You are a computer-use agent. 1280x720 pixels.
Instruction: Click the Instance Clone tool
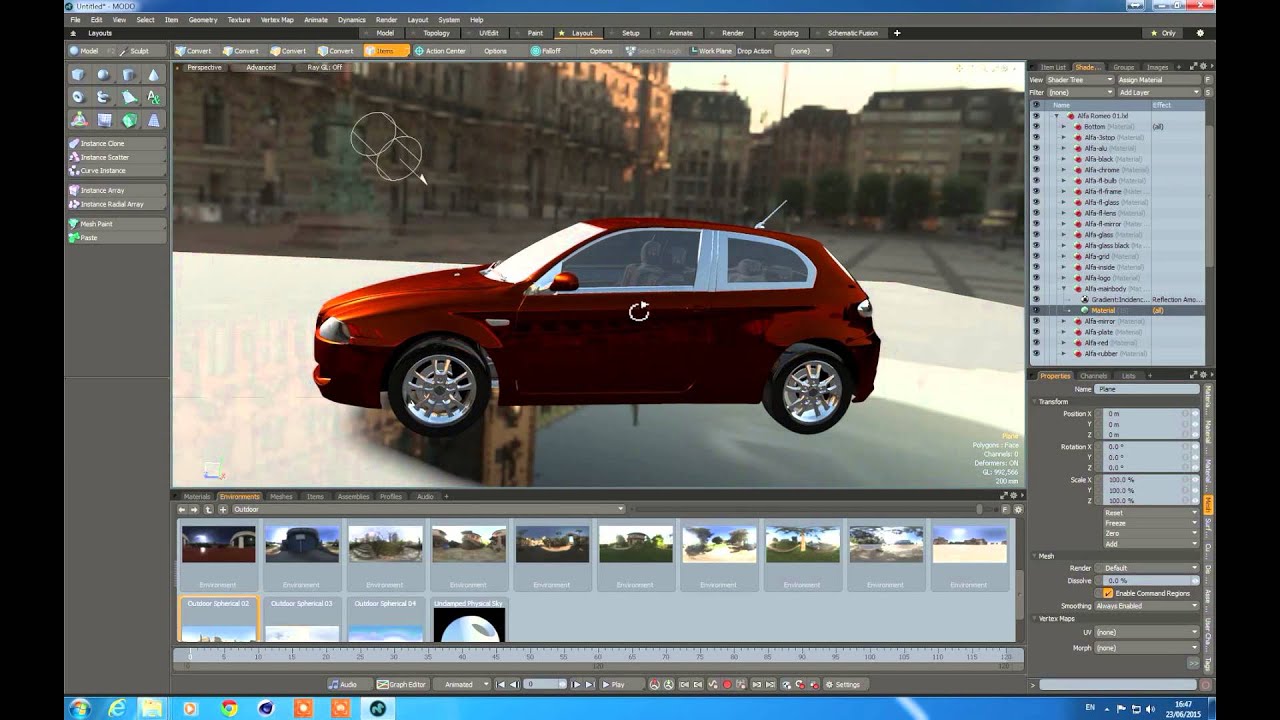(116, 144)
